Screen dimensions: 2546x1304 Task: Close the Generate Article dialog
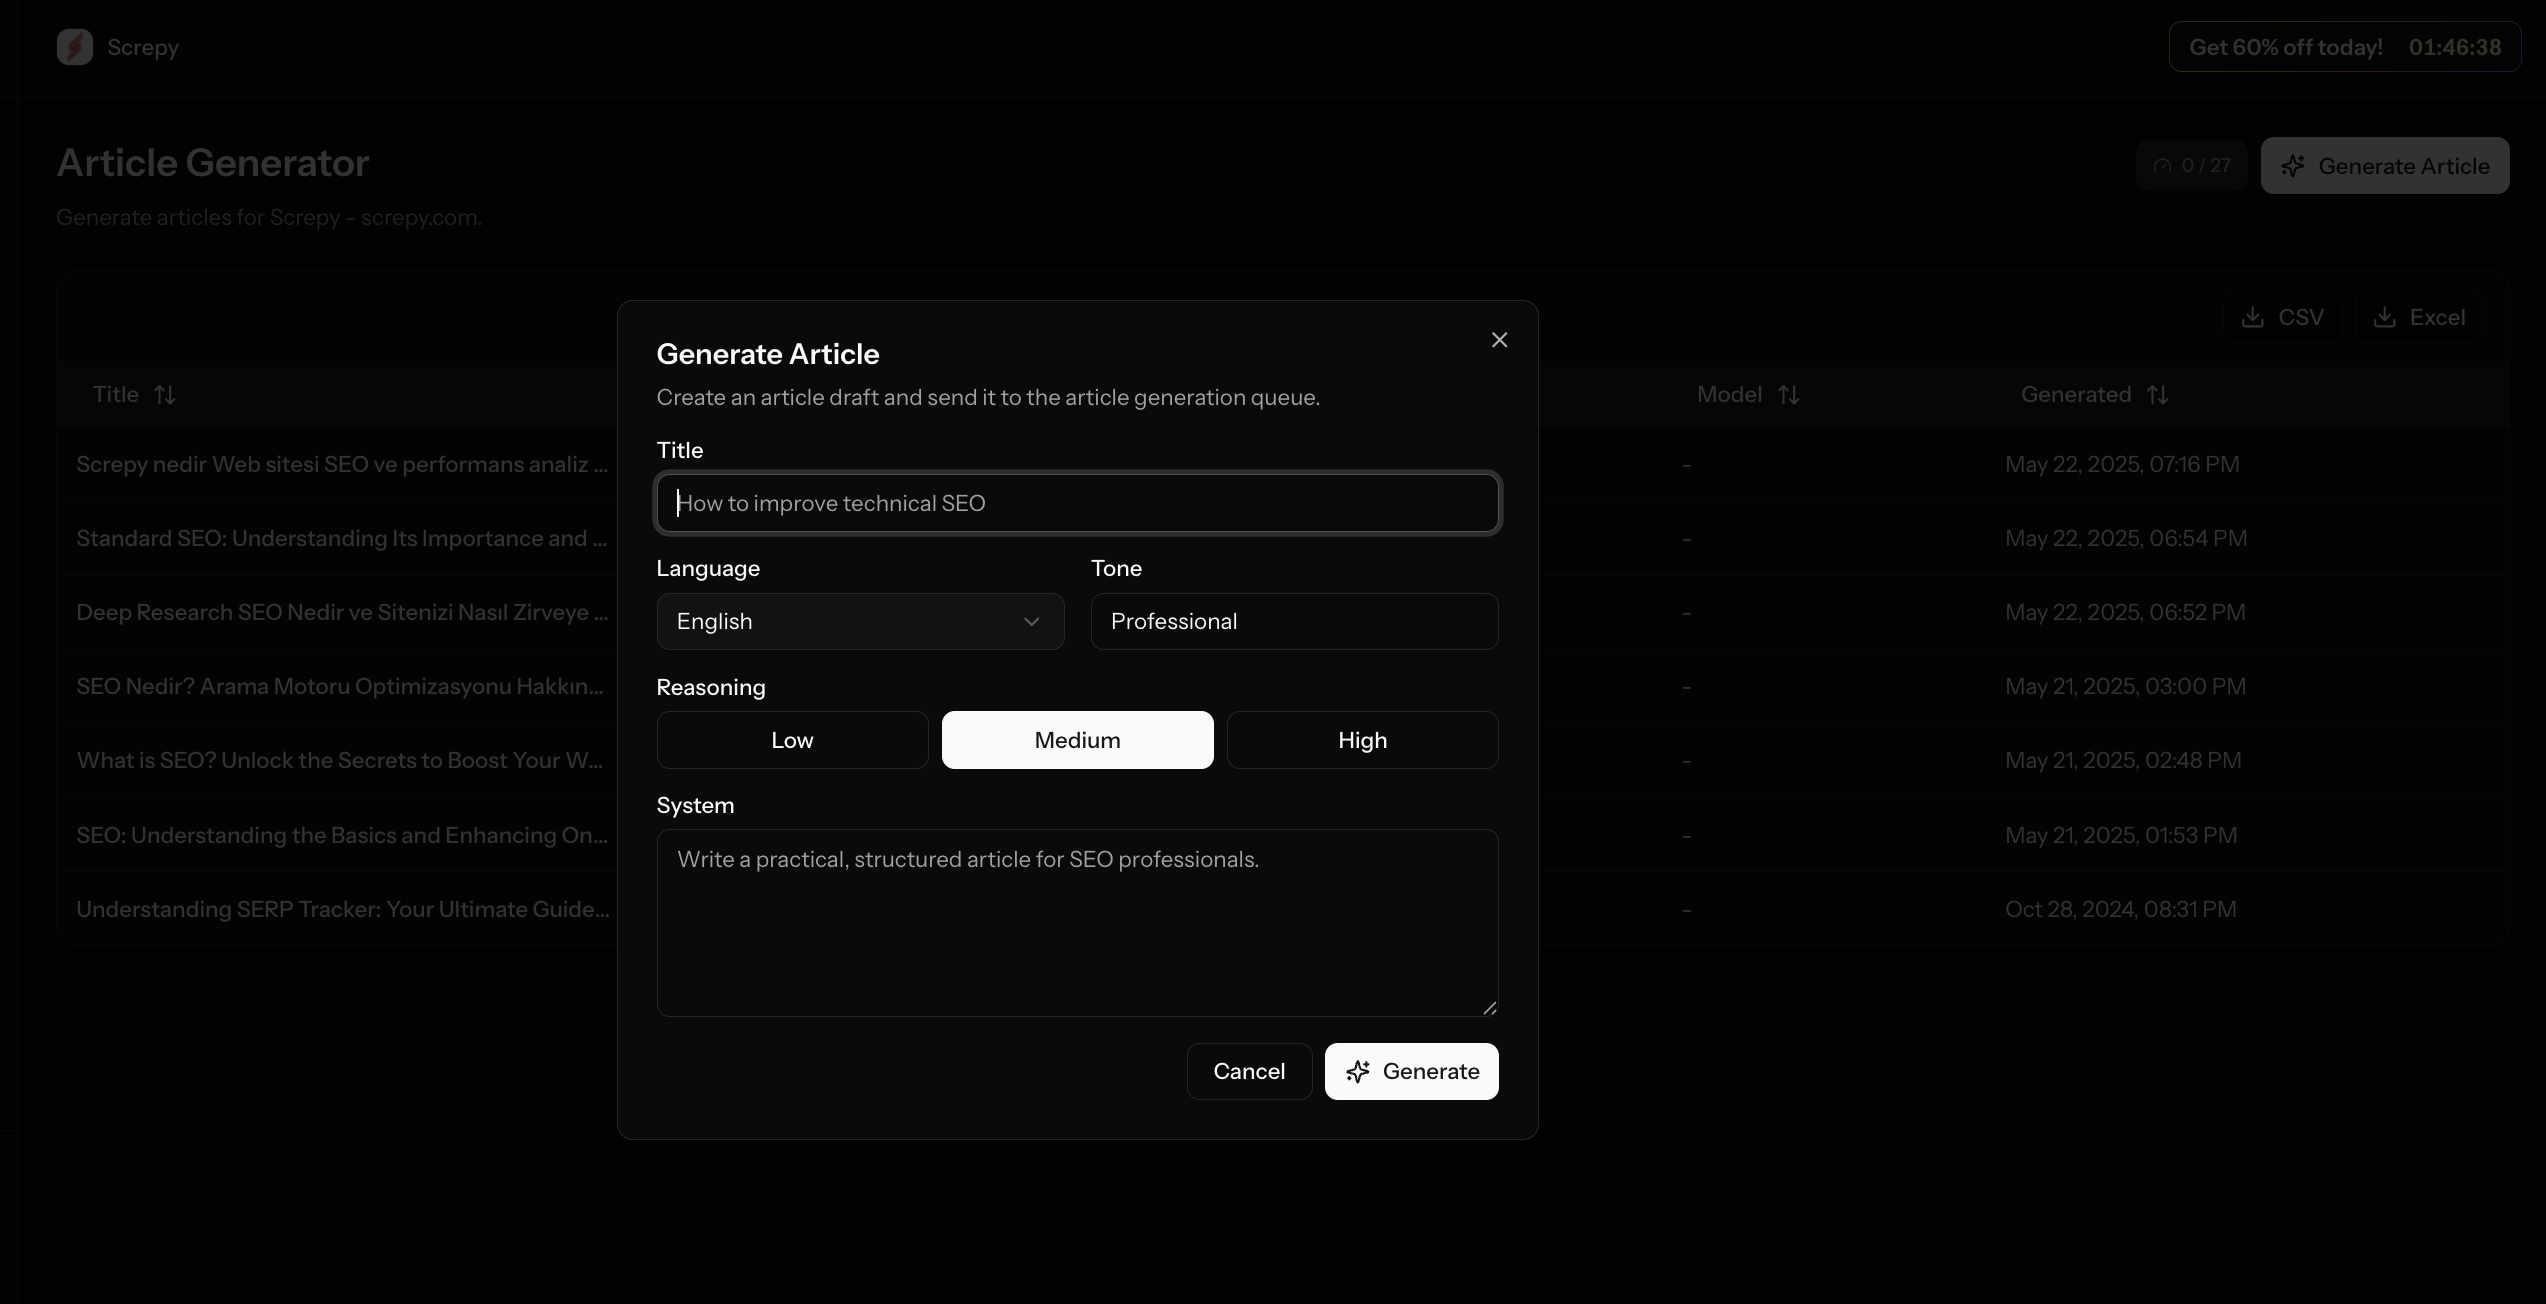coord(1499,340)
